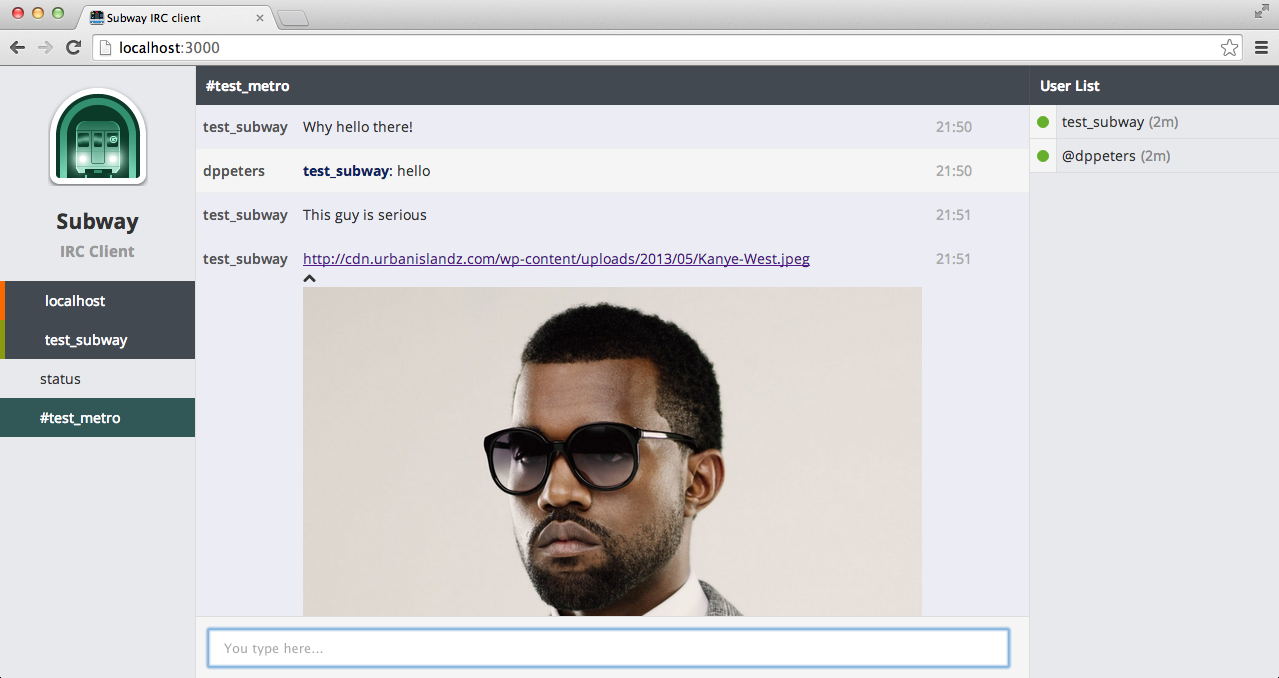This screenshot has height=678, width=1279.
Task: Collapse the embedded image with the caret
Action: pyautogui.click(x=310, y=279)
